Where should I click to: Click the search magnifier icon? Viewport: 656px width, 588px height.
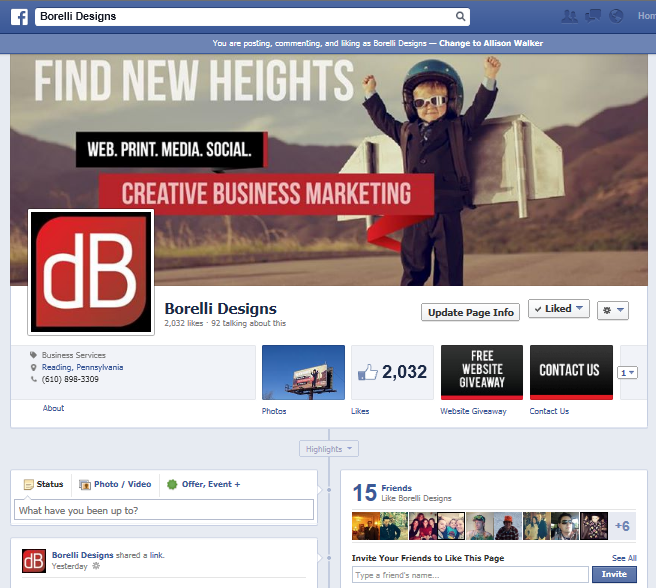tap(460, 16)
